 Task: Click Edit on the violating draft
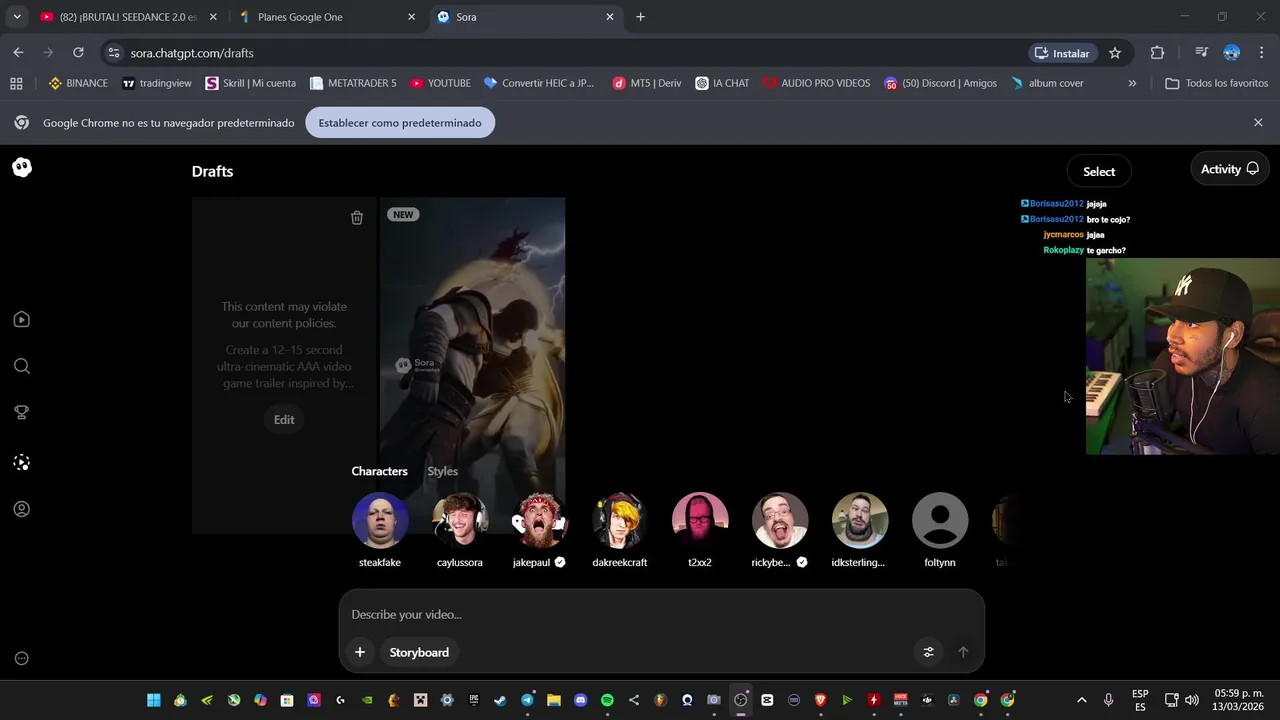[284, 419]
